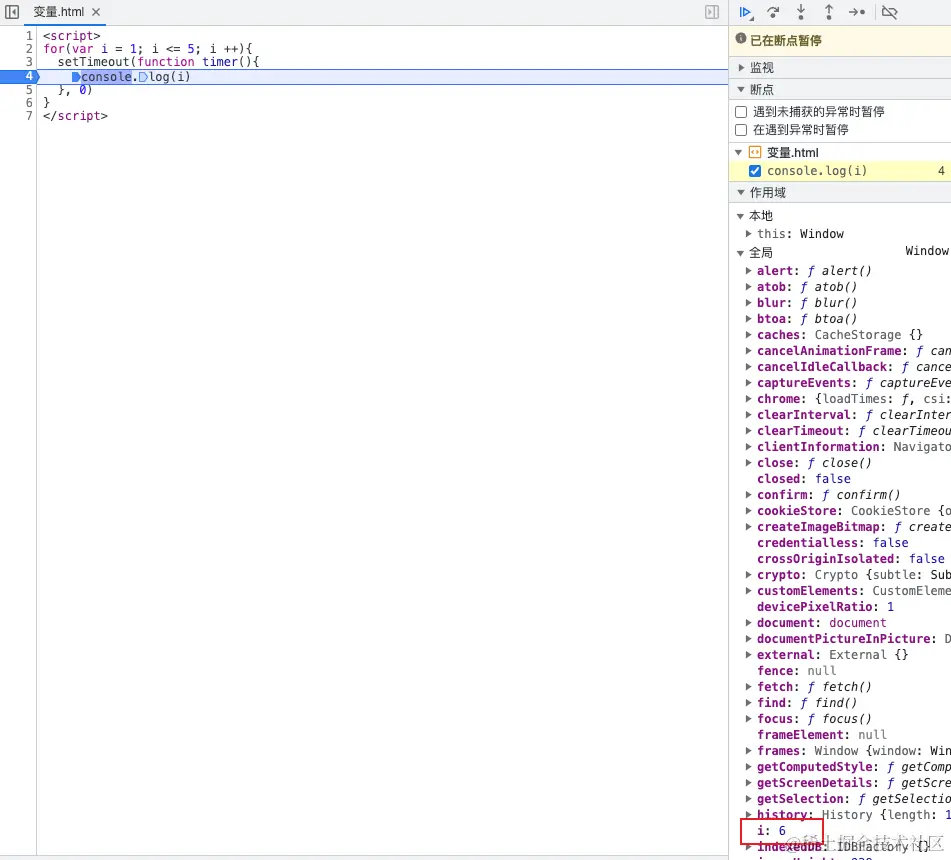The image size is (951, 860).
Task: Click line number 3 in gutter
Action: tap(29, 62)
